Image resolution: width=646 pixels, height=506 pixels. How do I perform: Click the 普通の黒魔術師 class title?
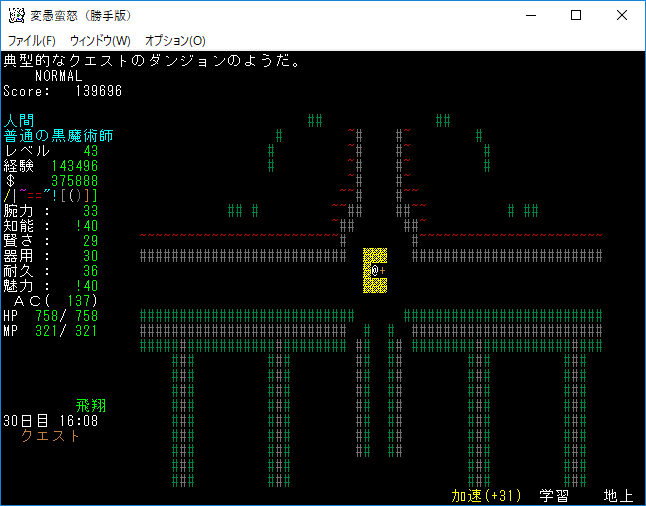point(58,136)
